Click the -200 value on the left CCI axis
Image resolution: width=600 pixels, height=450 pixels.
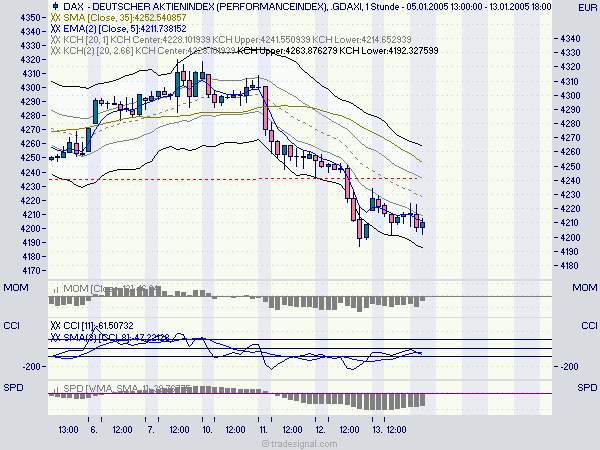click(31, 367)
